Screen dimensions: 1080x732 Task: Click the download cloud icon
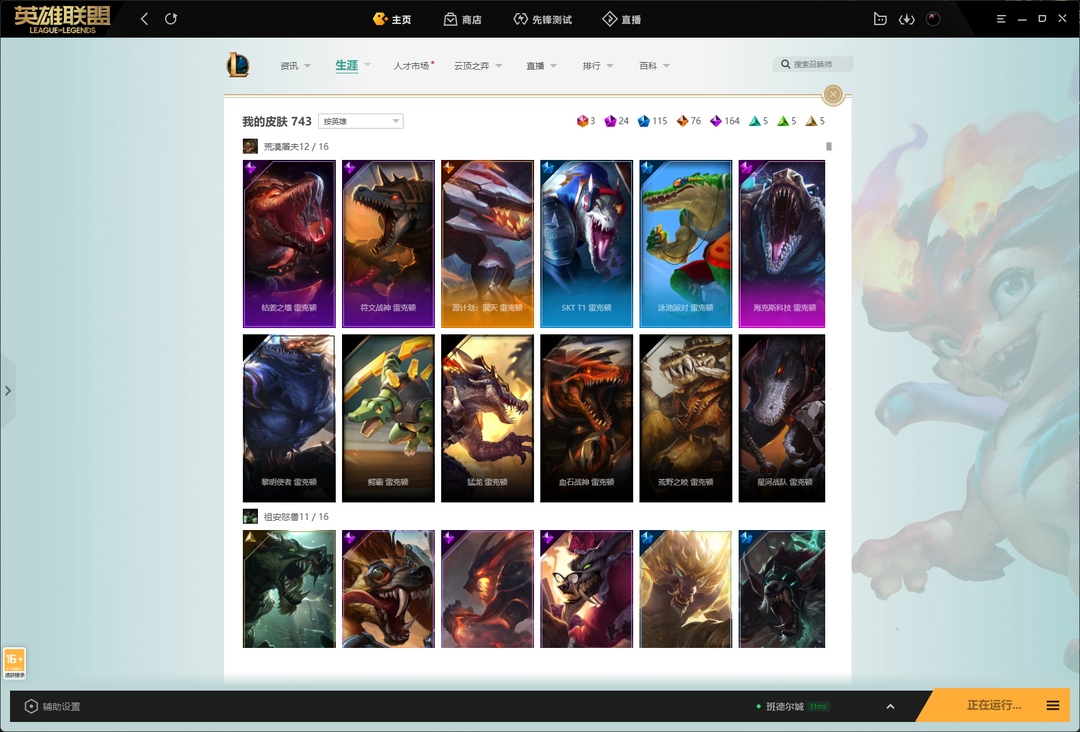pos(906,19)
